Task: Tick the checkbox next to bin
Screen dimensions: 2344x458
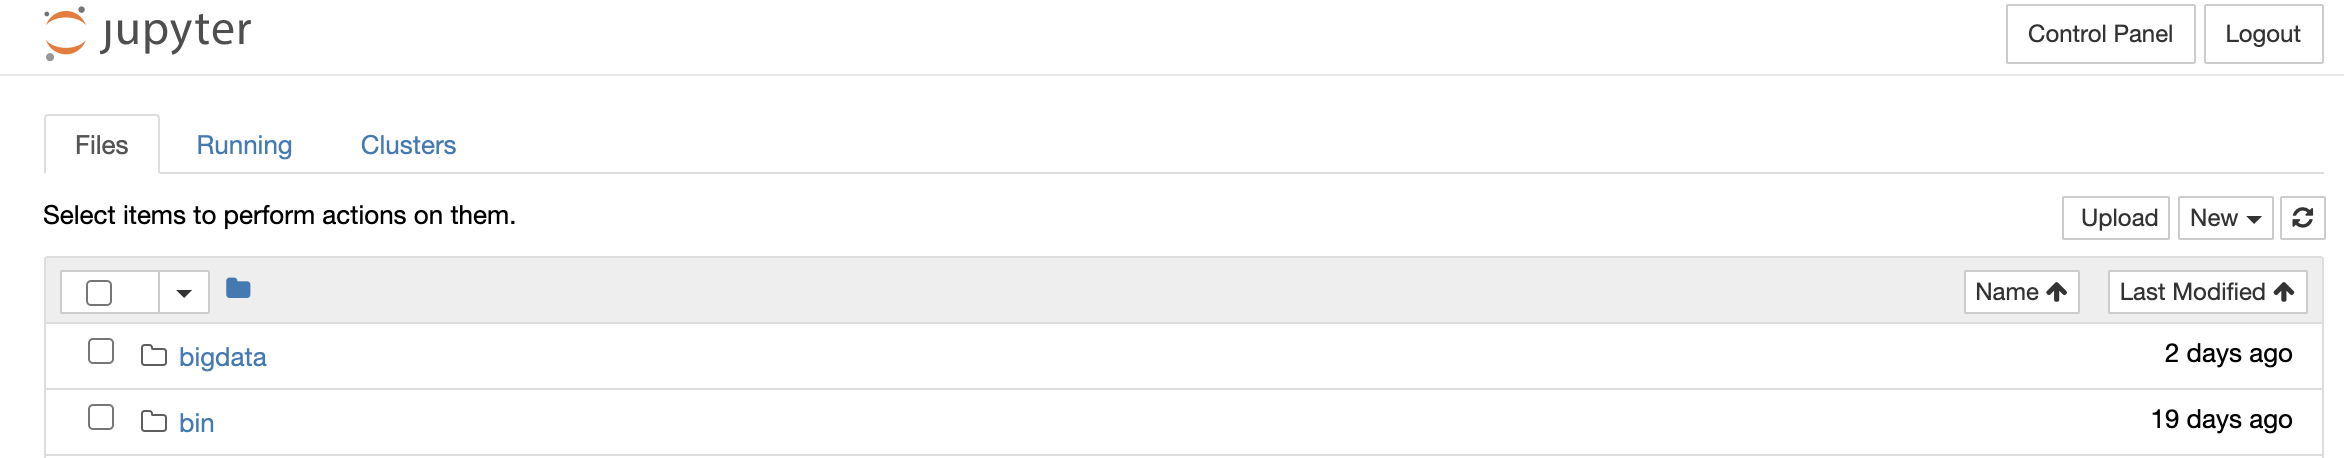Action: [x=101, y=418]
